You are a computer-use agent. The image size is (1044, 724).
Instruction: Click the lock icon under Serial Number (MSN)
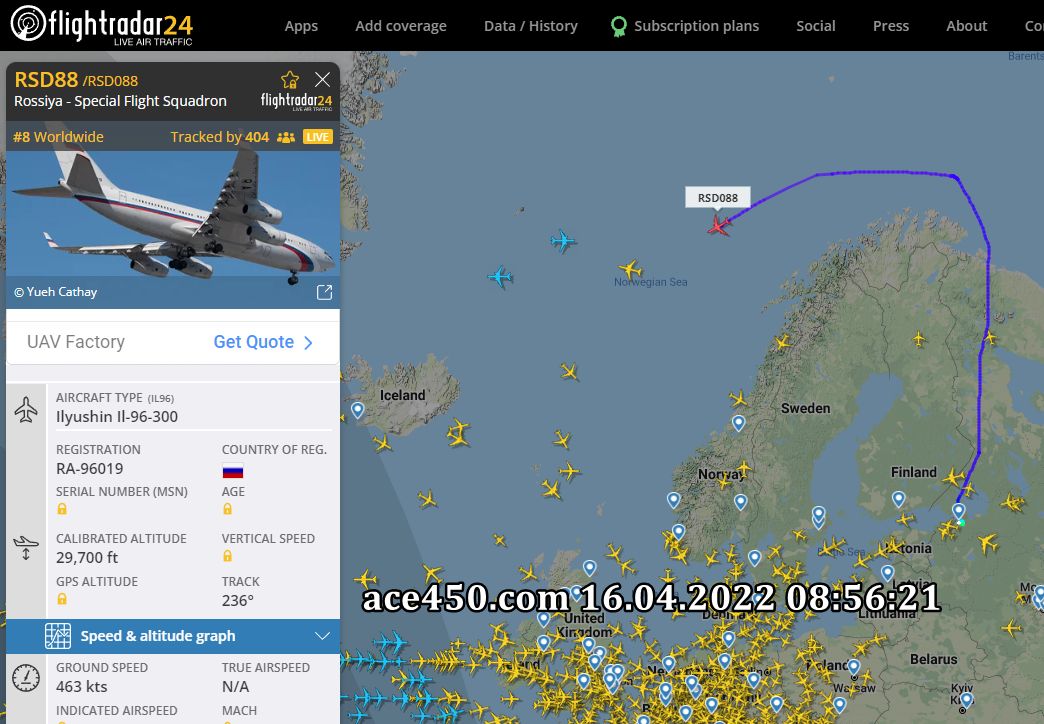point(62,510)
